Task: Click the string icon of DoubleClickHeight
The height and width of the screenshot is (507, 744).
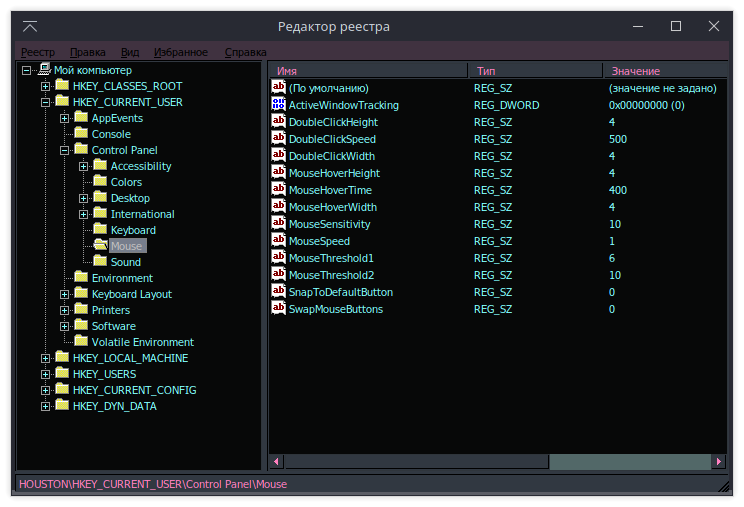Action: pos(279,121)
